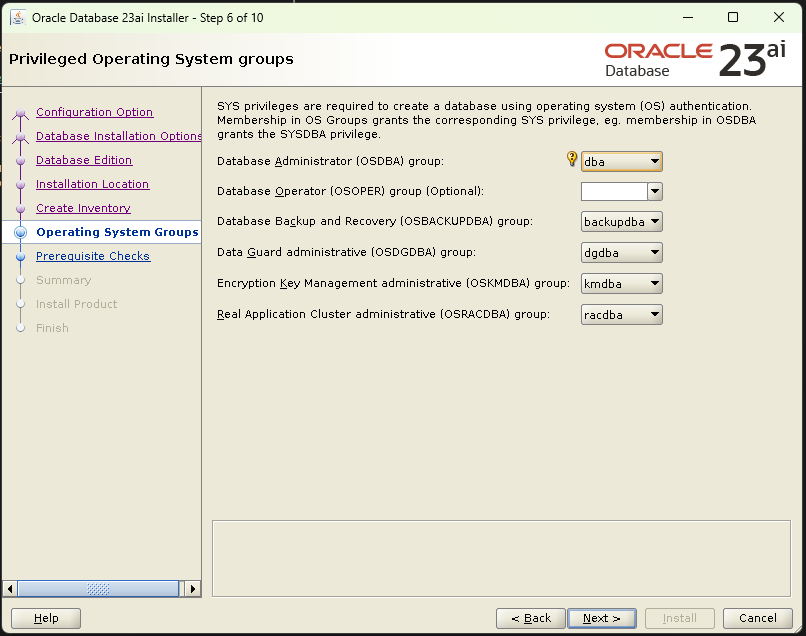Click the Summary step circle in the progress train
The width and height of the screenshot is (806, 636).
[x=20, y=280]
